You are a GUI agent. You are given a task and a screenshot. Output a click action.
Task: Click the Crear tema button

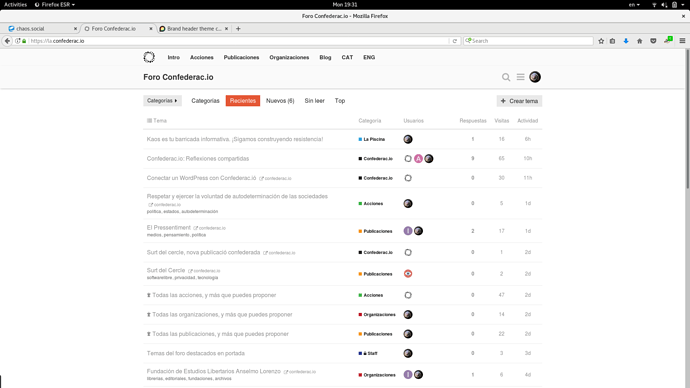click(x=519, y=101)
